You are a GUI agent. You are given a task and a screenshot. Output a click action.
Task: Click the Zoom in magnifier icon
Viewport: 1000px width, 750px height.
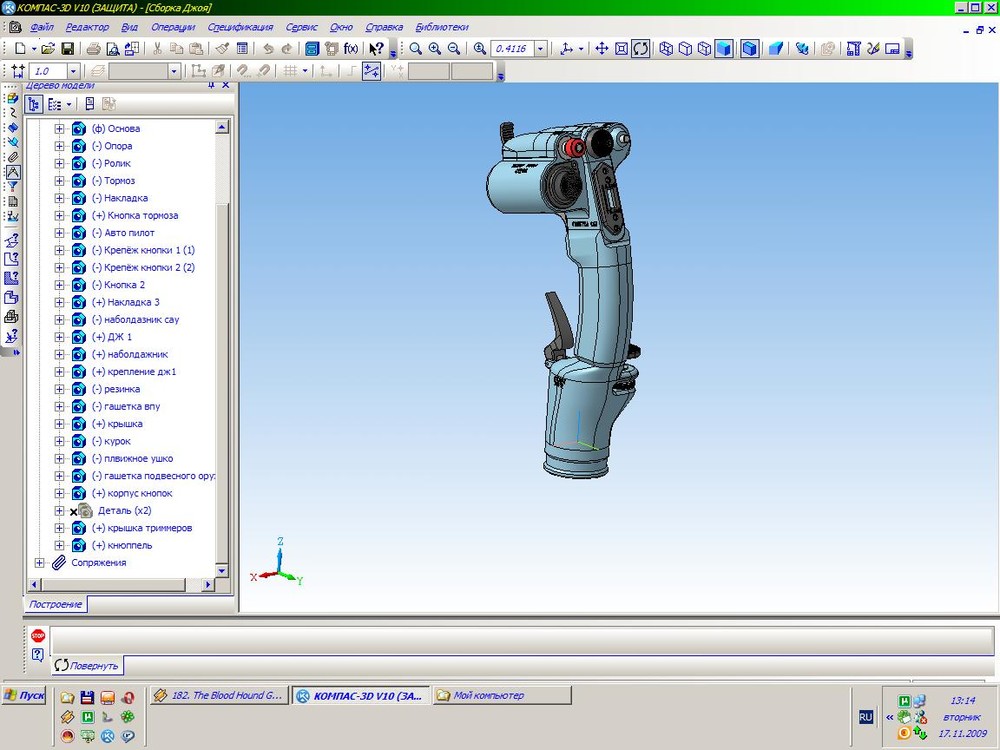click(435, 48)
